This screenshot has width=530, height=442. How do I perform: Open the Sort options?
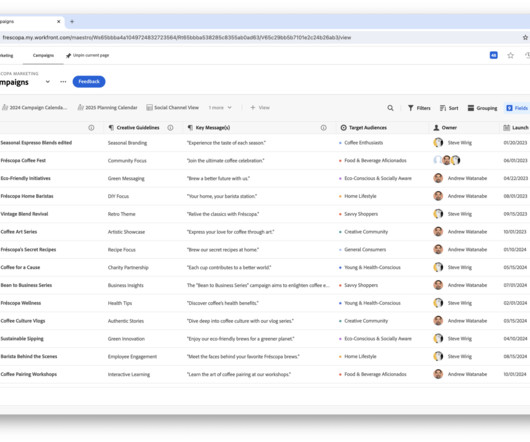449,108
